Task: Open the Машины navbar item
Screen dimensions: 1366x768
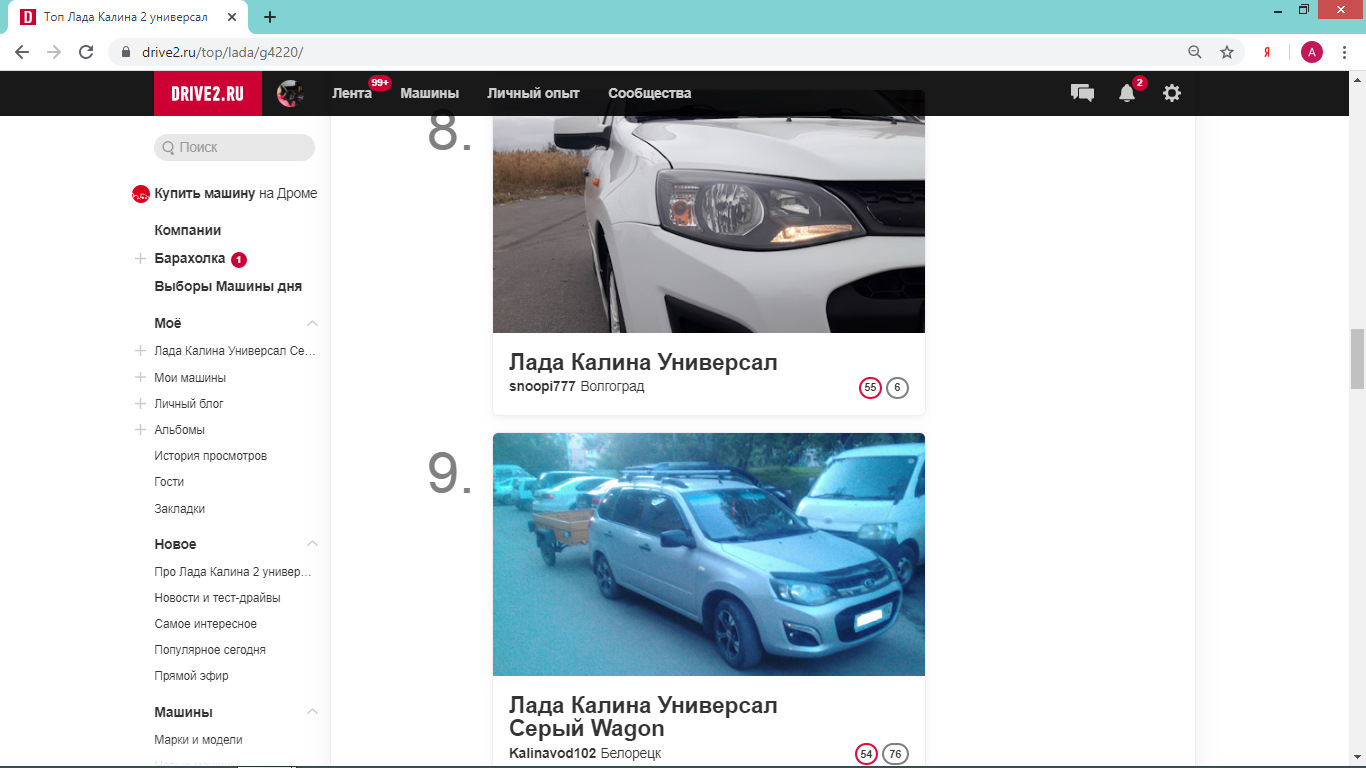Action: (x=430, y=93)
